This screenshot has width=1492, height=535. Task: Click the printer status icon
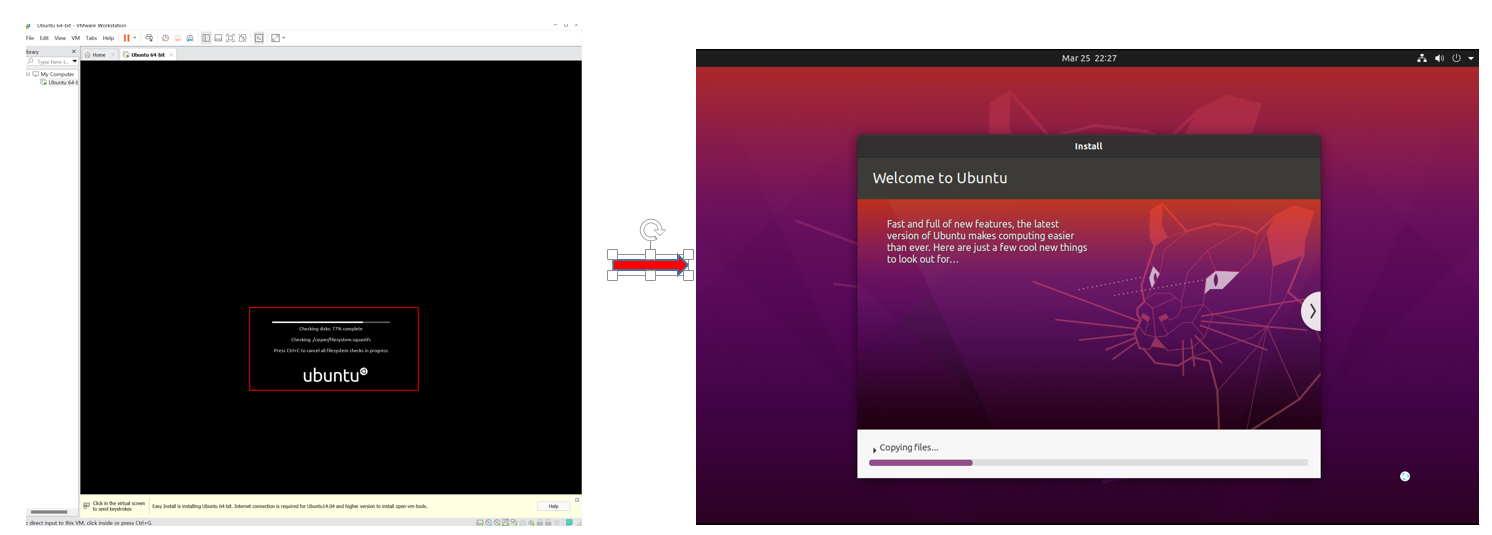coord(522,523)
